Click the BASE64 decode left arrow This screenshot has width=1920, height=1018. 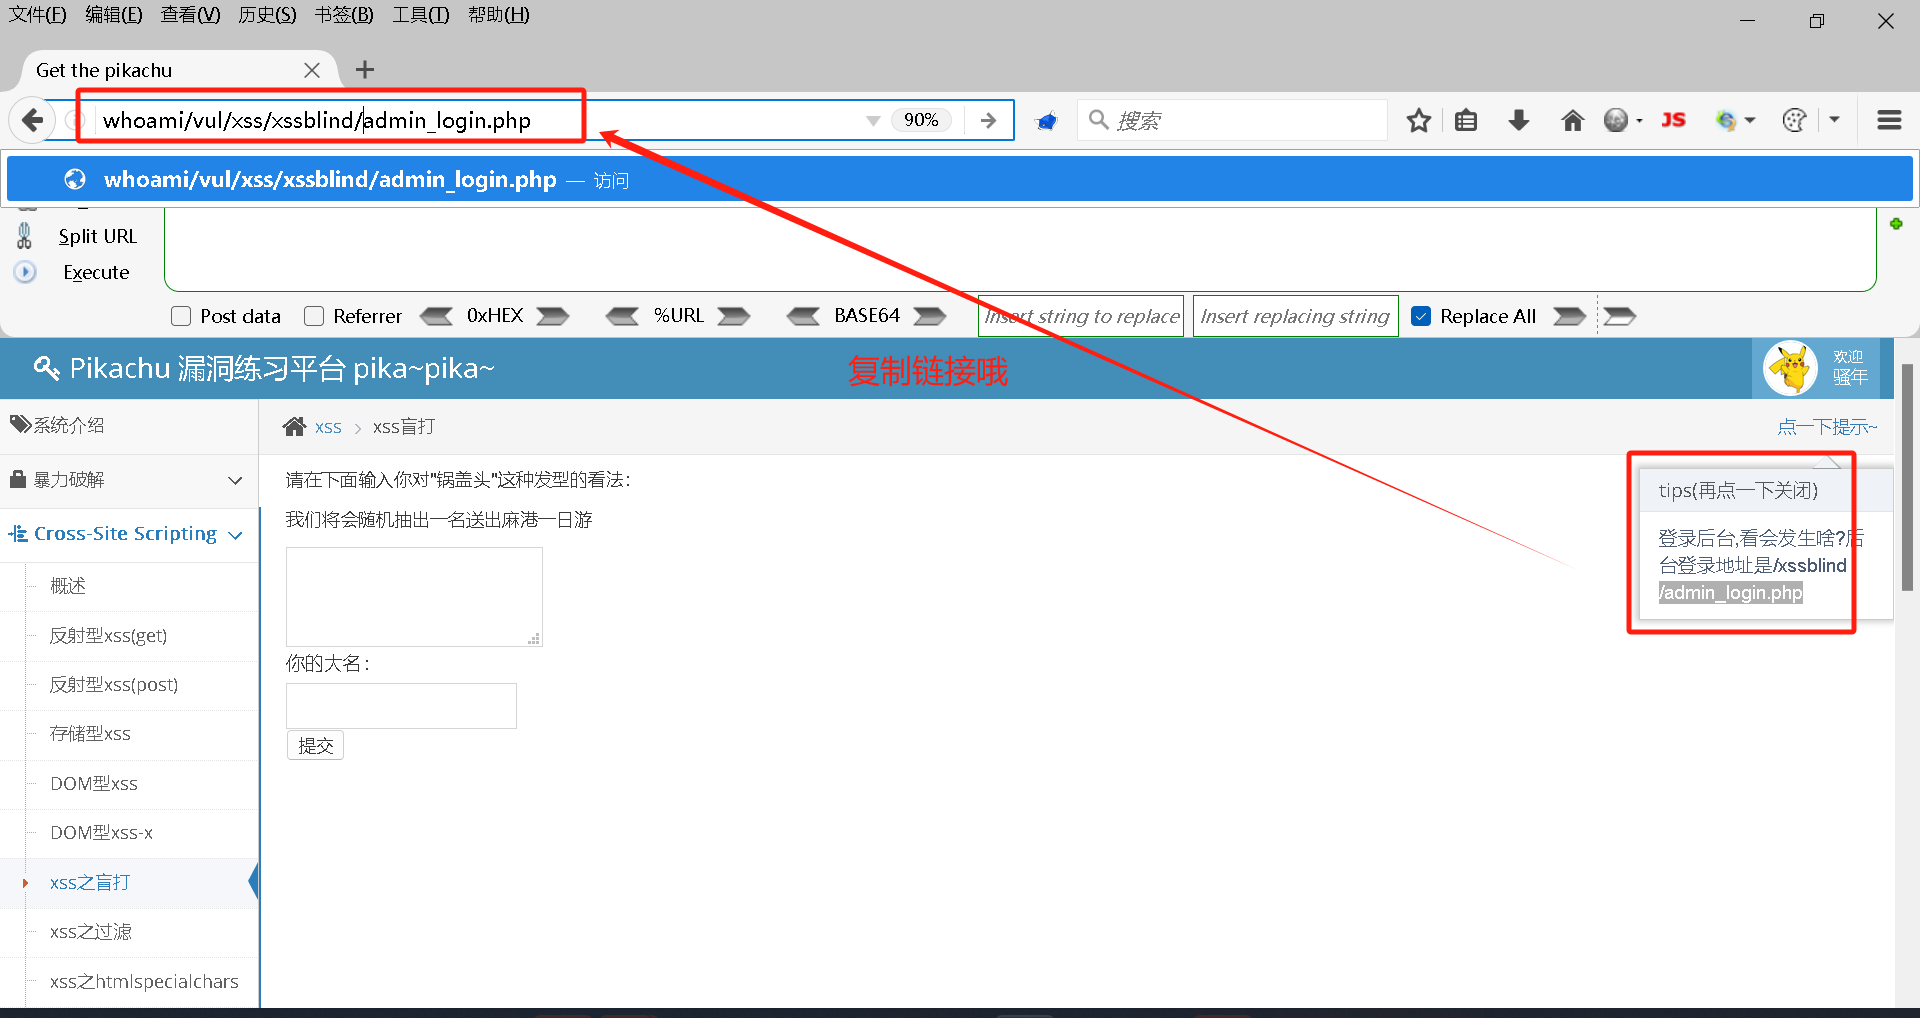pos(803,316)
